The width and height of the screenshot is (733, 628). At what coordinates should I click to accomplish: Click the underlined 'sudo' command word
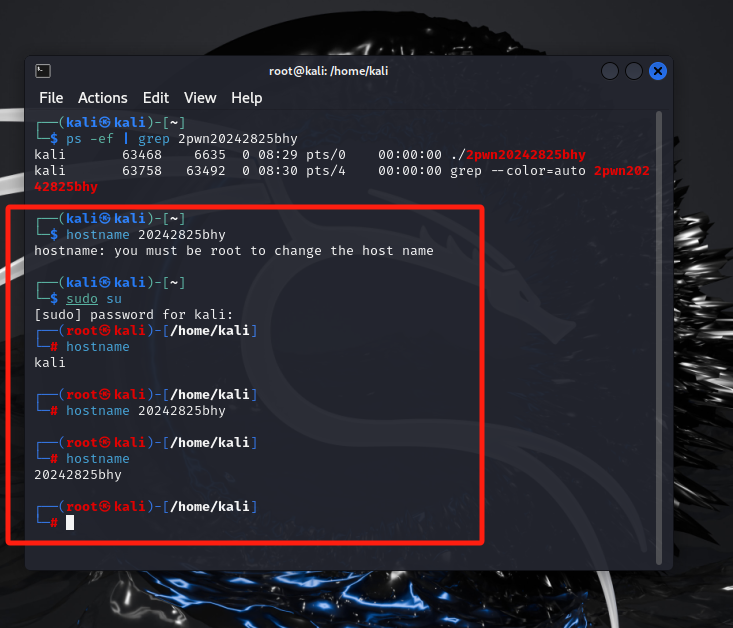pos(82,299)
